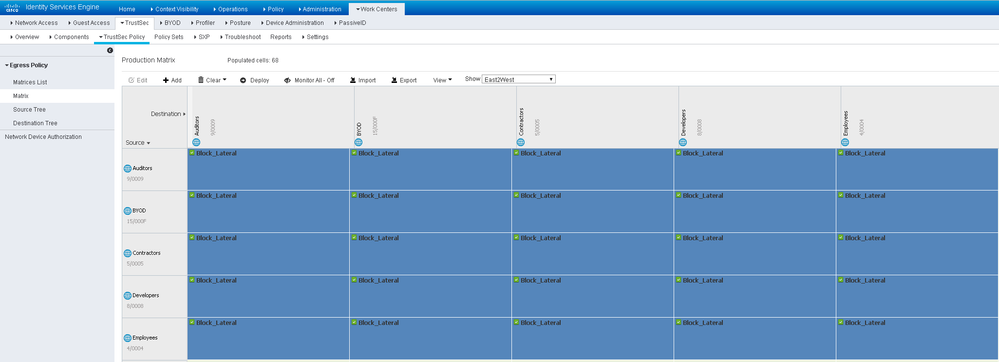Click the globe icon beside Contractors source row
This screenshot has height=362, width=999.
127,253
